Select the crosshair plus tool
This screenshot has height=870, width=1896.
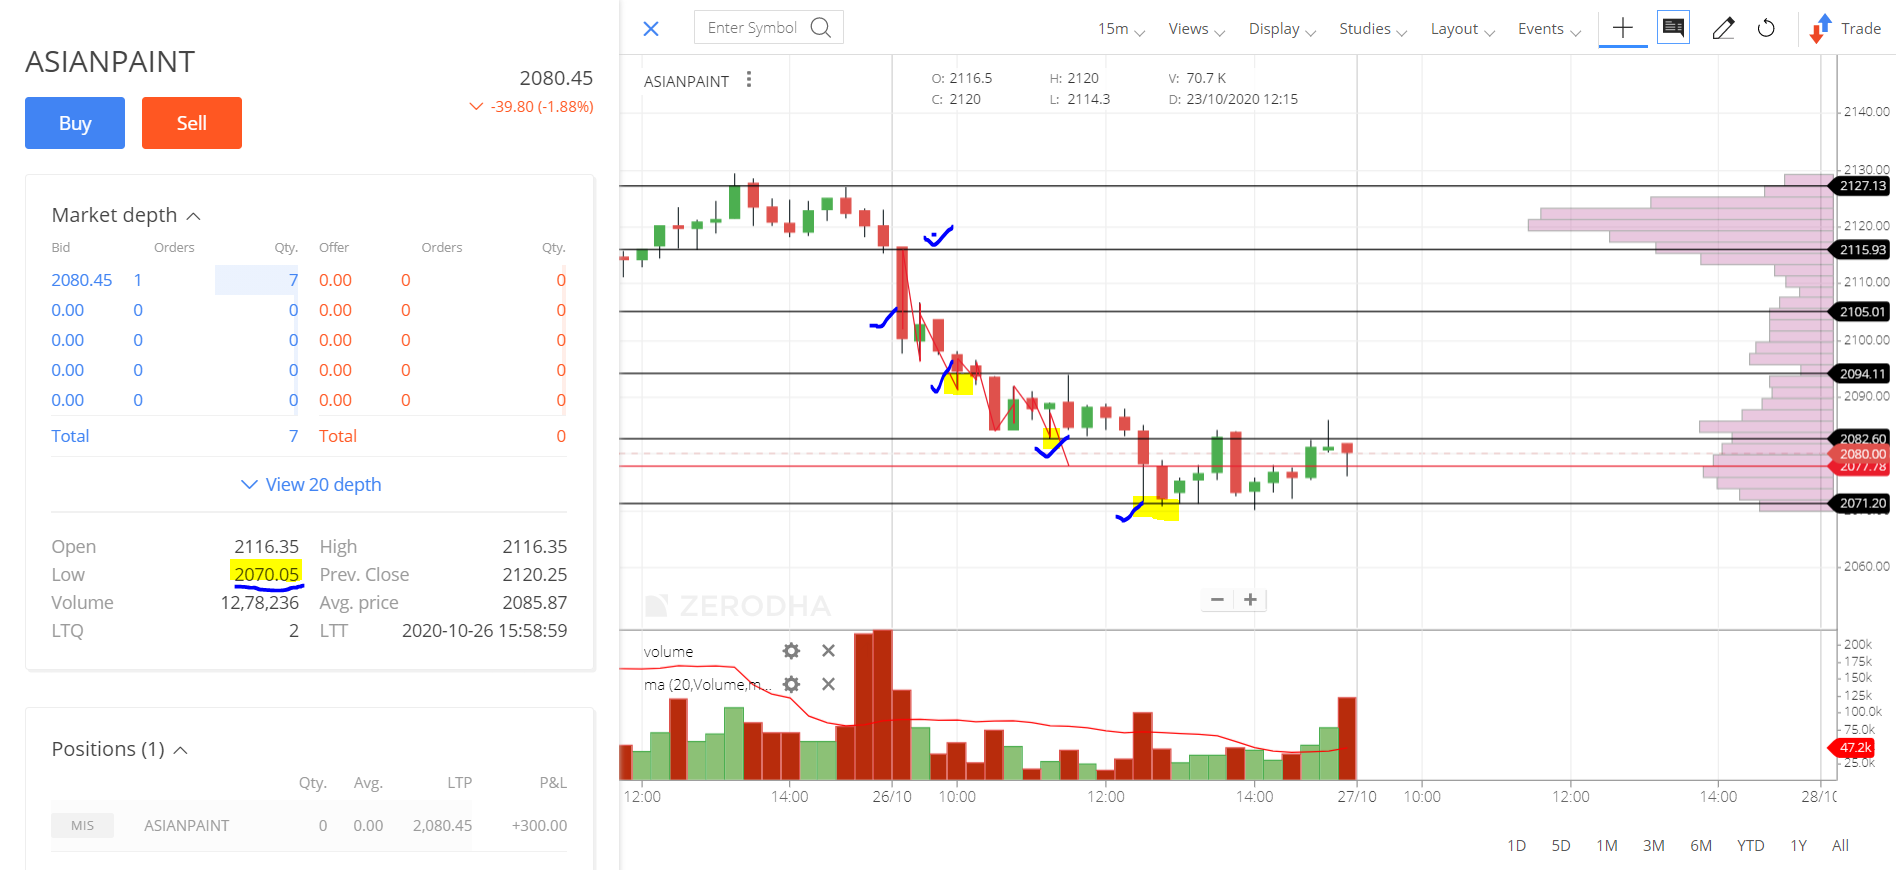tap(1623, 28)
